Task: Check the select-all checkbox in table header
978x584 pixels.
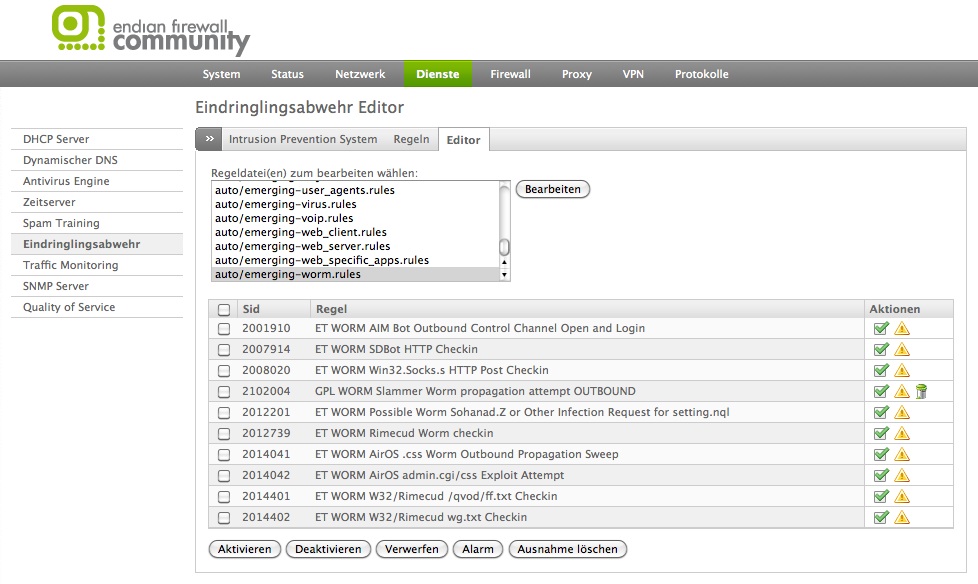Action: 224,309
